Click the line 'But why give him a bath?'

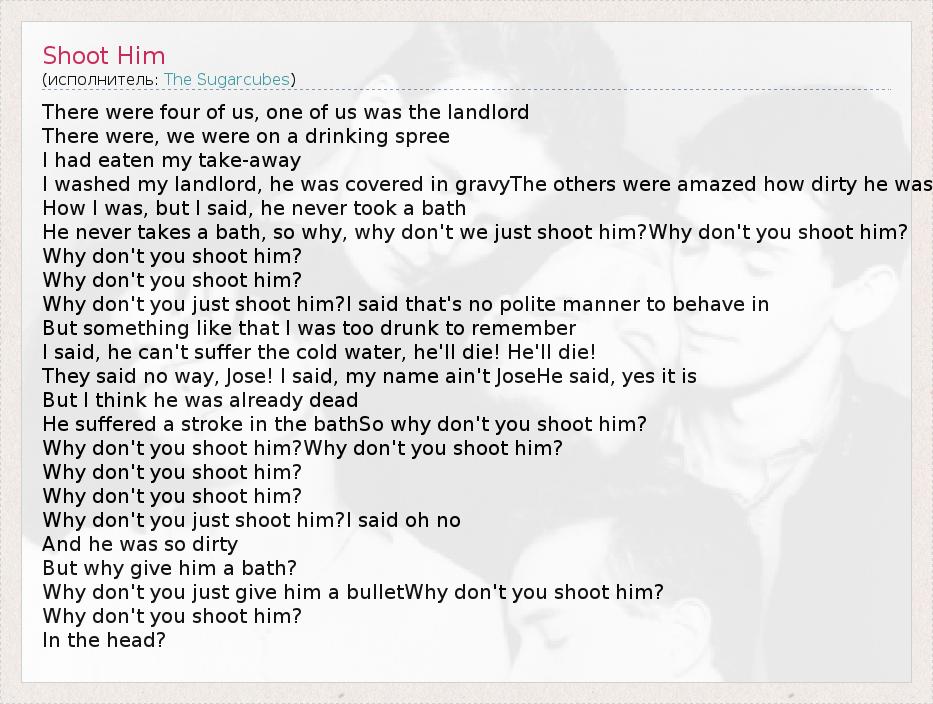point(169,568)
